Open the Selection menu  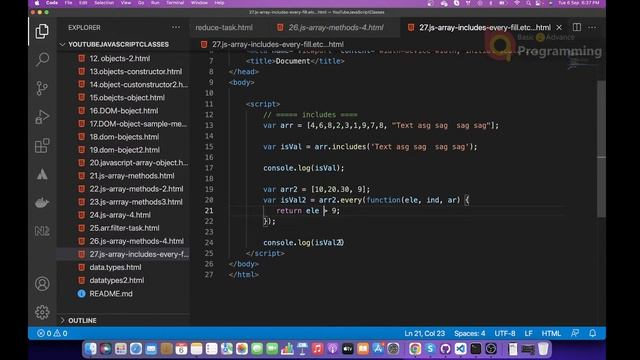(x=104, y=3)
